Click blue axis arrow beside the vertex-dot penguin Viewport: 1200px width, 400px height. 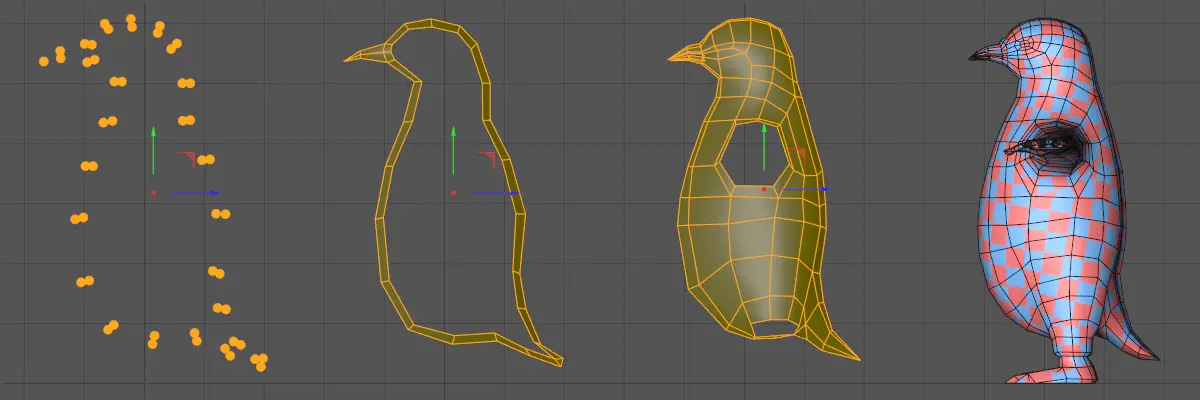tap(195, 192)
